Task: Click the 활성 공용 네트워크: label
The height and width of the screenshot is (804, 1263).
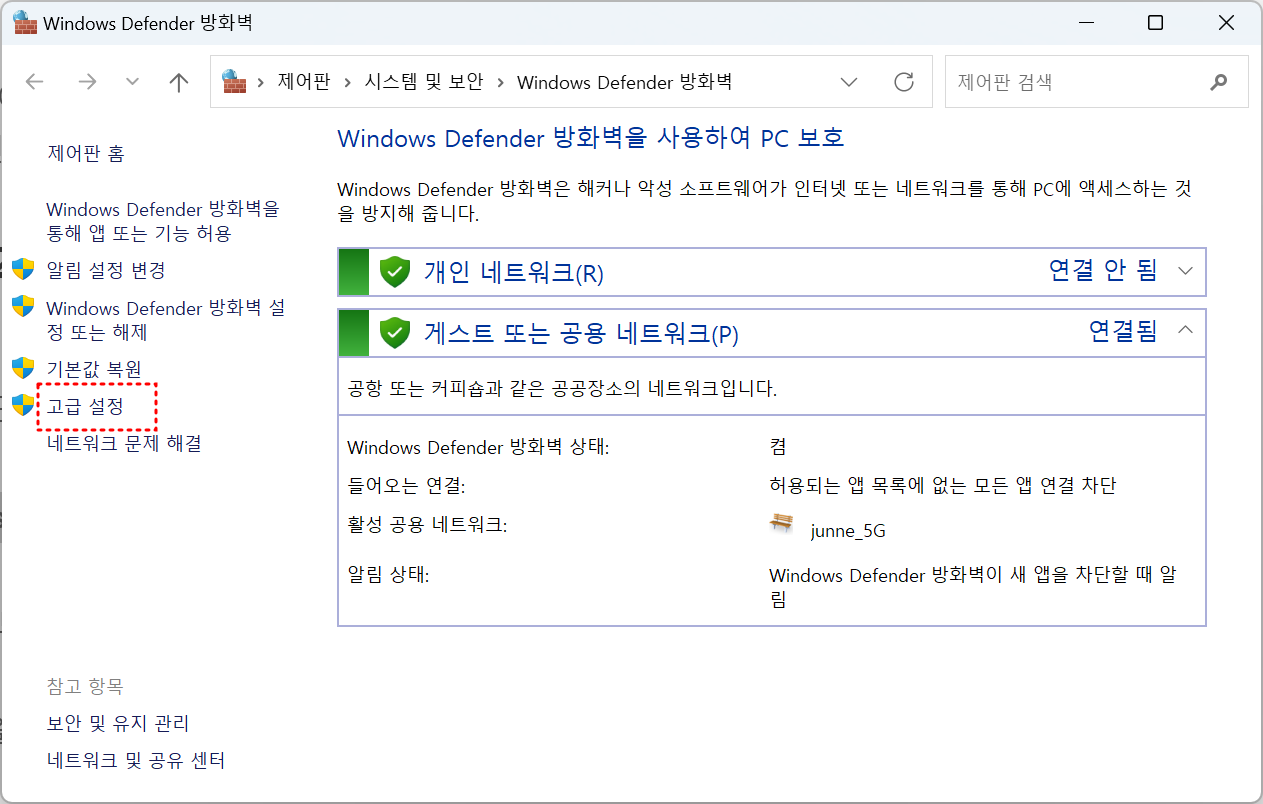Action: tap(427, 524)
